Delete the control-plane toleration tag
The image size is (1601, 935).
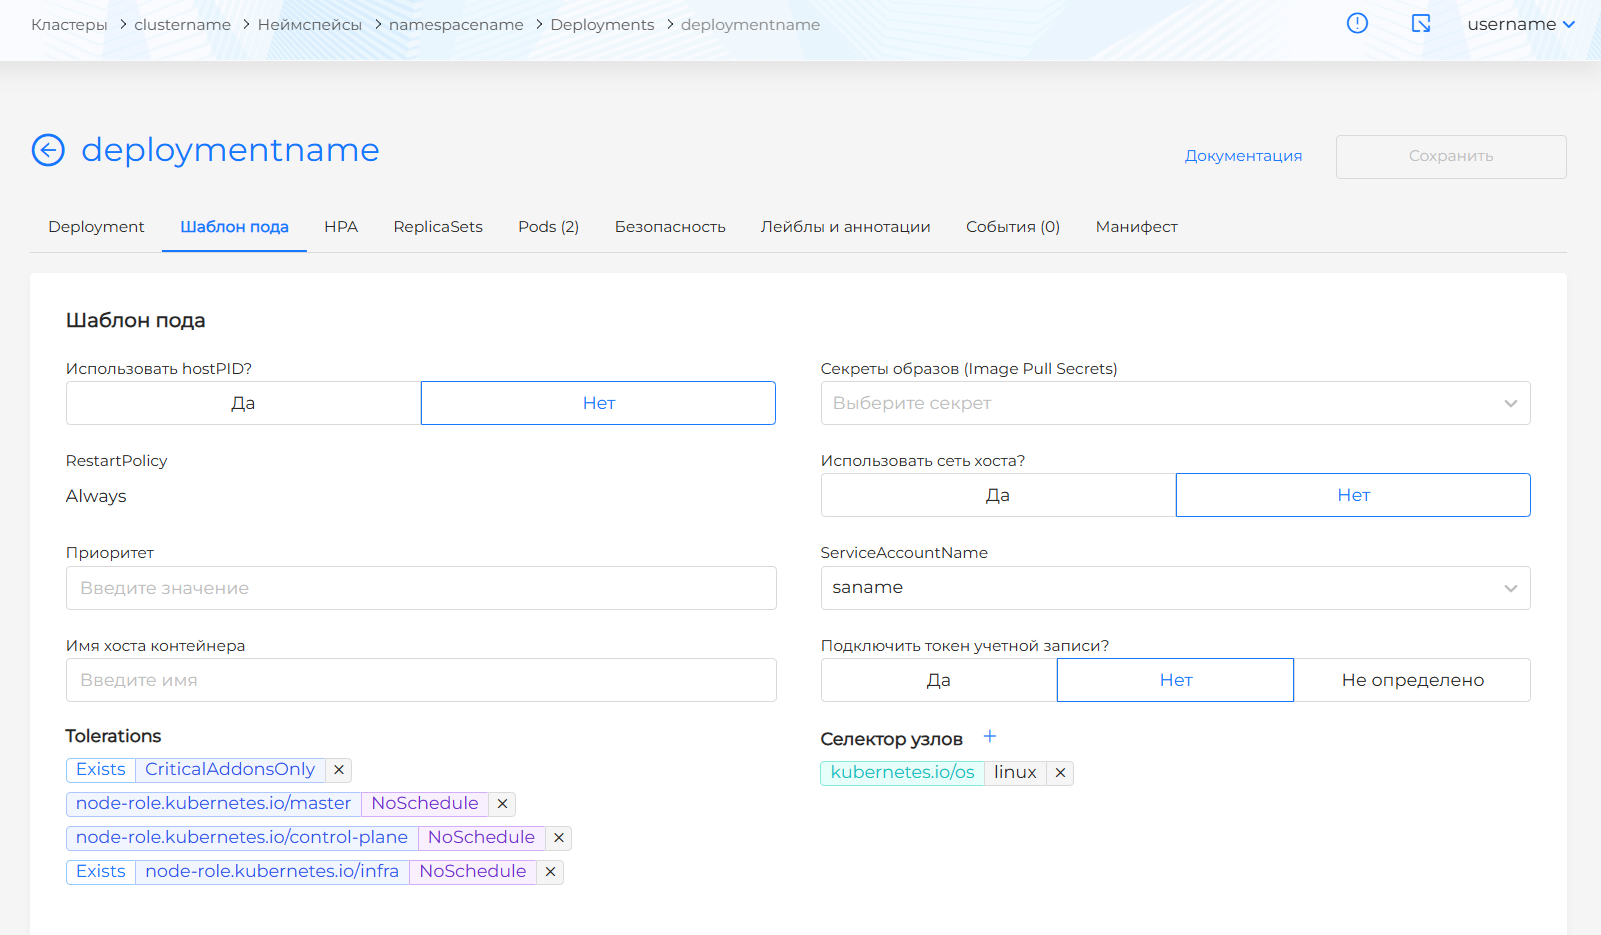pyautogui.click(x=559, y=838)
